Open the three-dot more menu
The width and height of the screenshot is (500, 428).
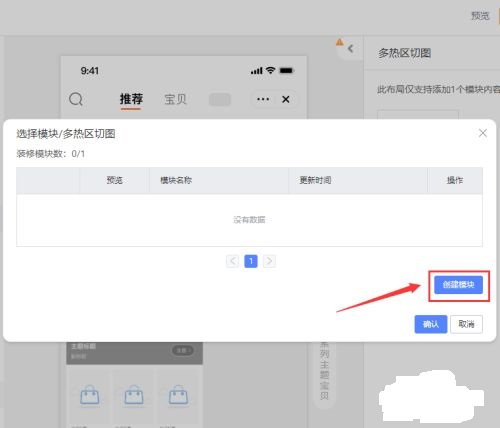tap(263, 99)
